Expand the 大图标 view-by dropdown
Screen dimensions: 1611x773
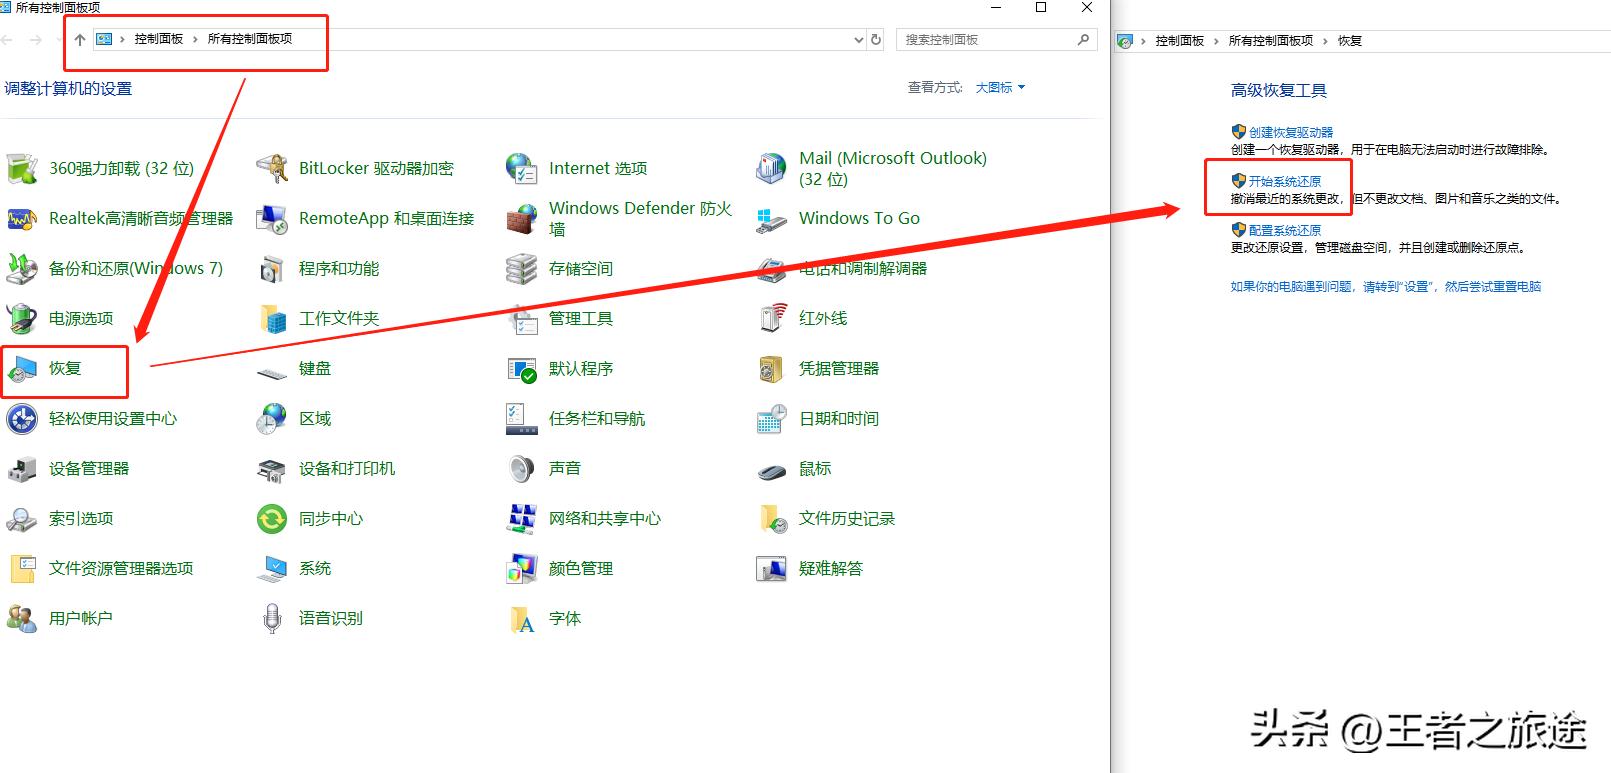[1000, 88]
